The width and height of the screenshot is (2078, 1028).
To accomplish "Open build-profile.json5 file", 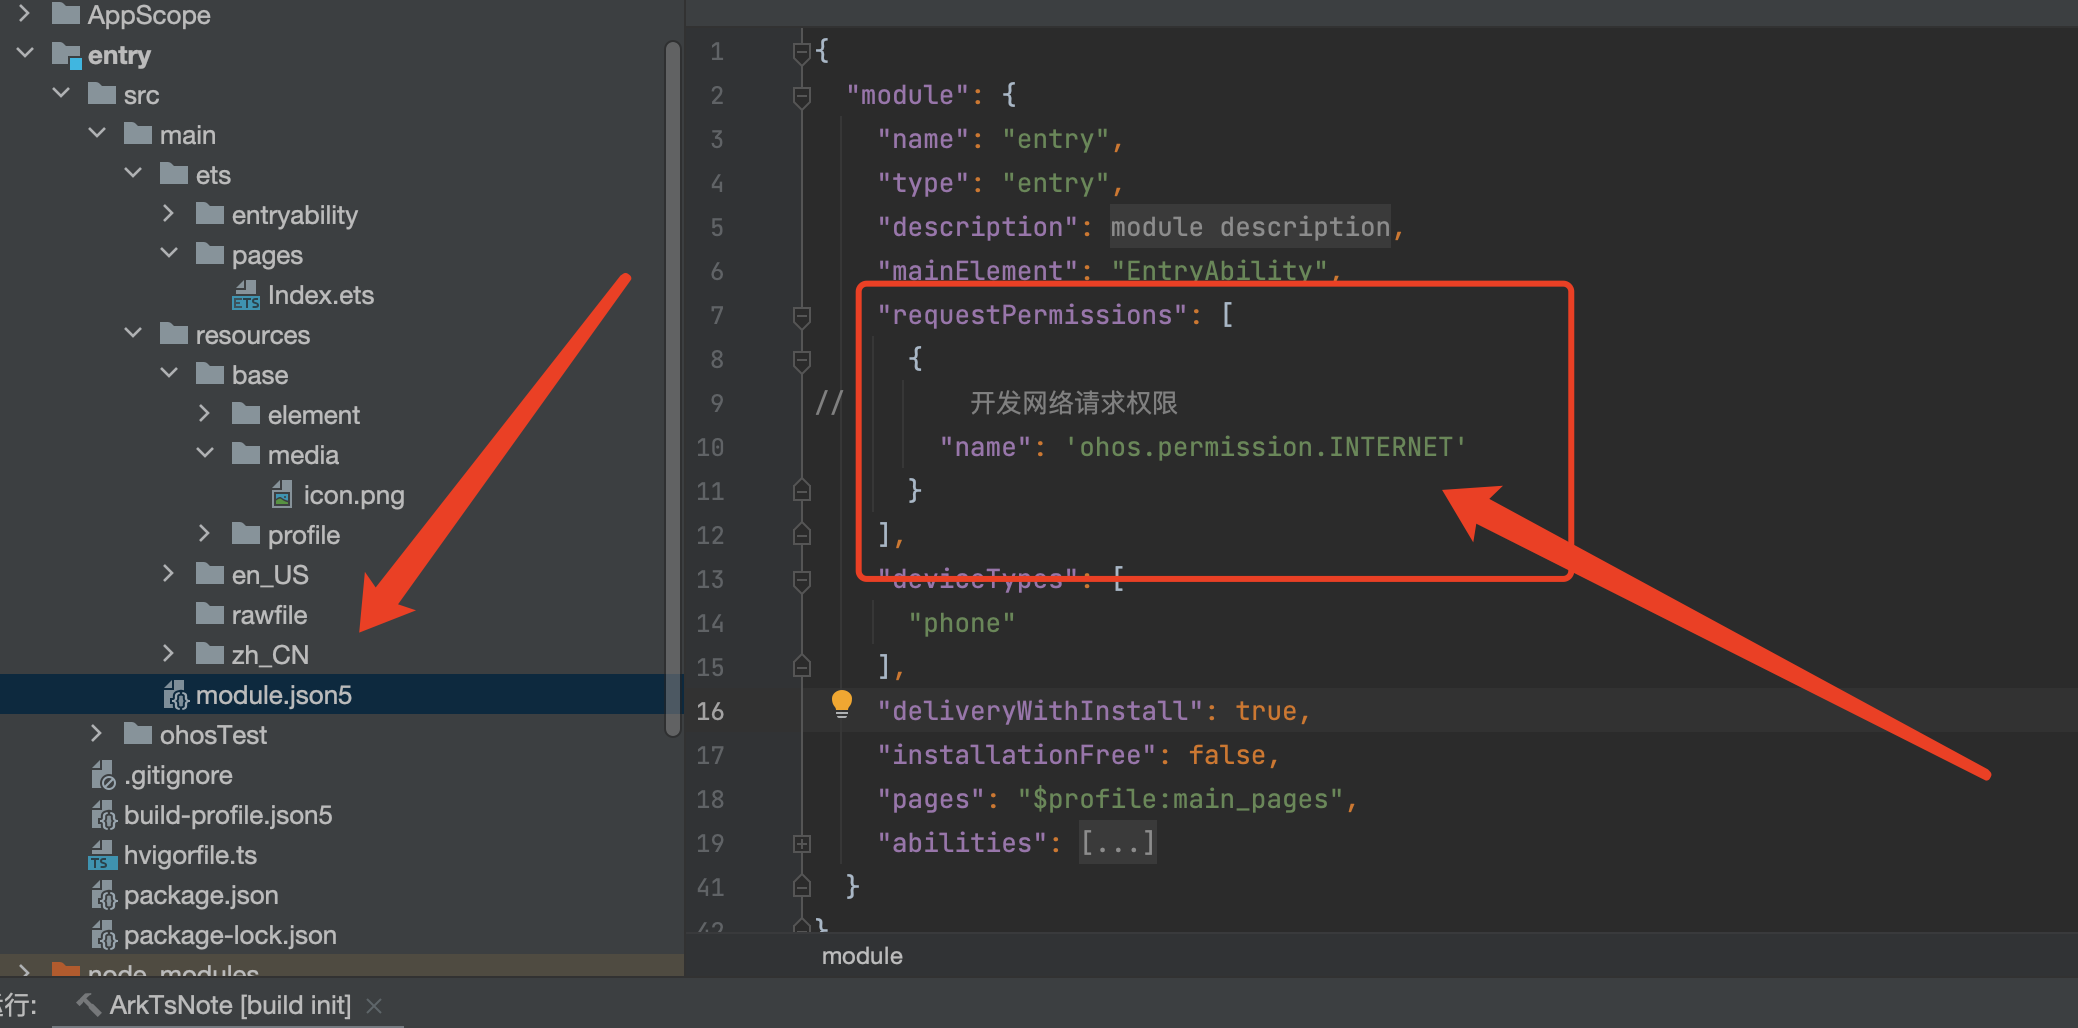I will coord(228,815).
